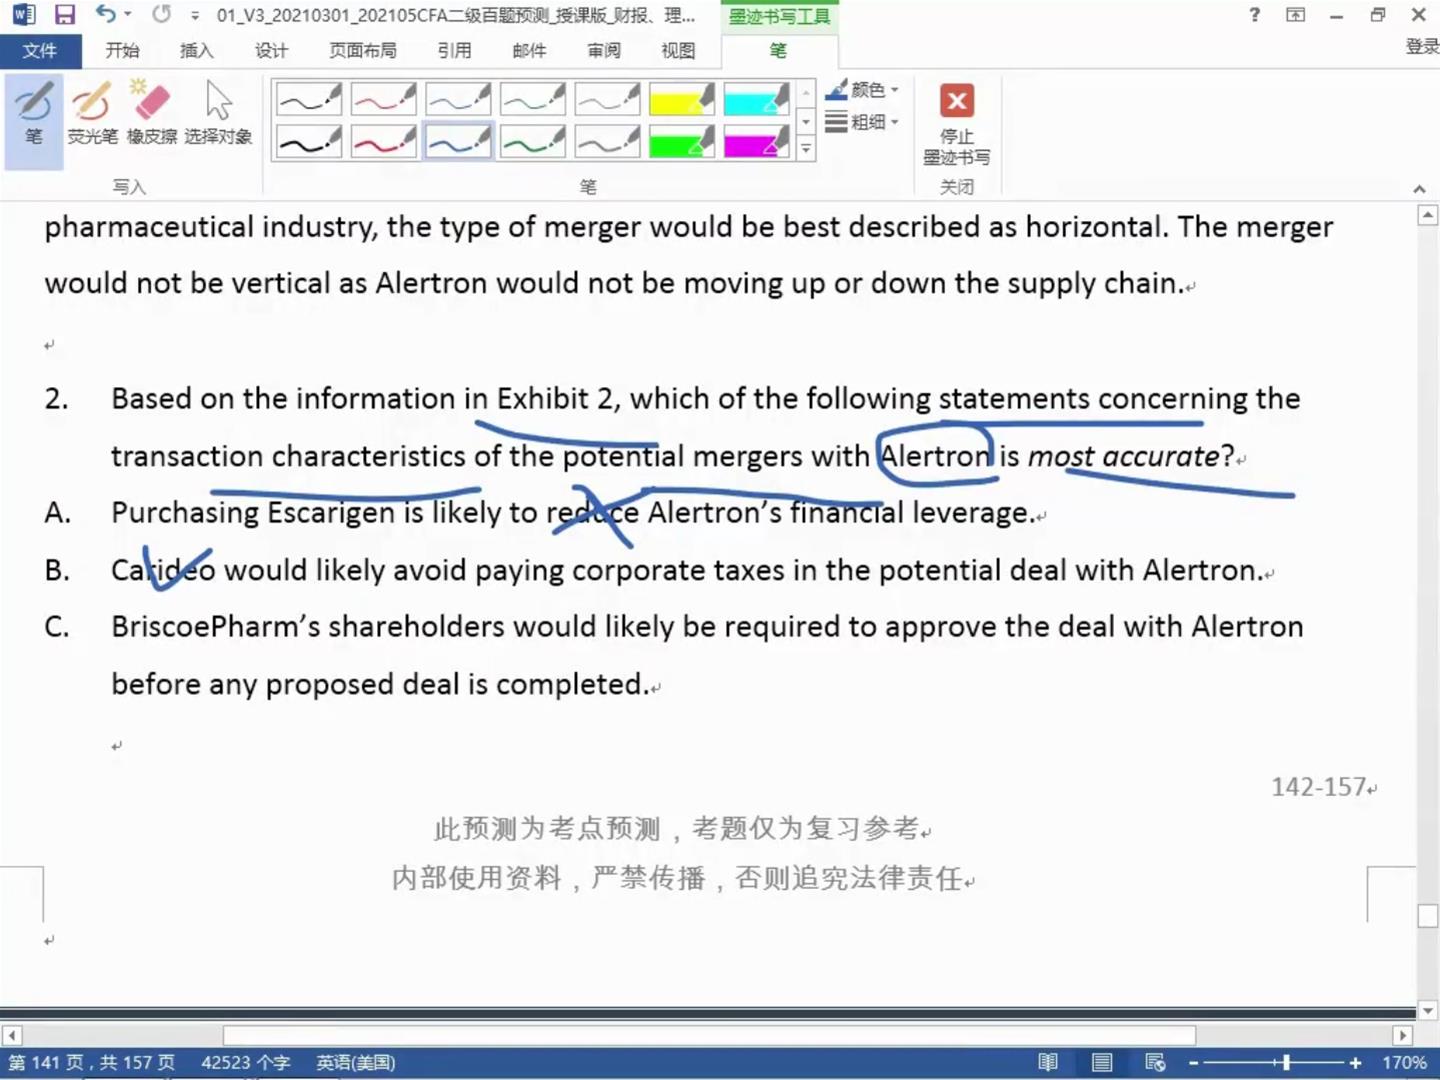Screen dimensions: 1440x1080
Task: Select the Pen (笔) ink tool
Action: tap(33, 115)
